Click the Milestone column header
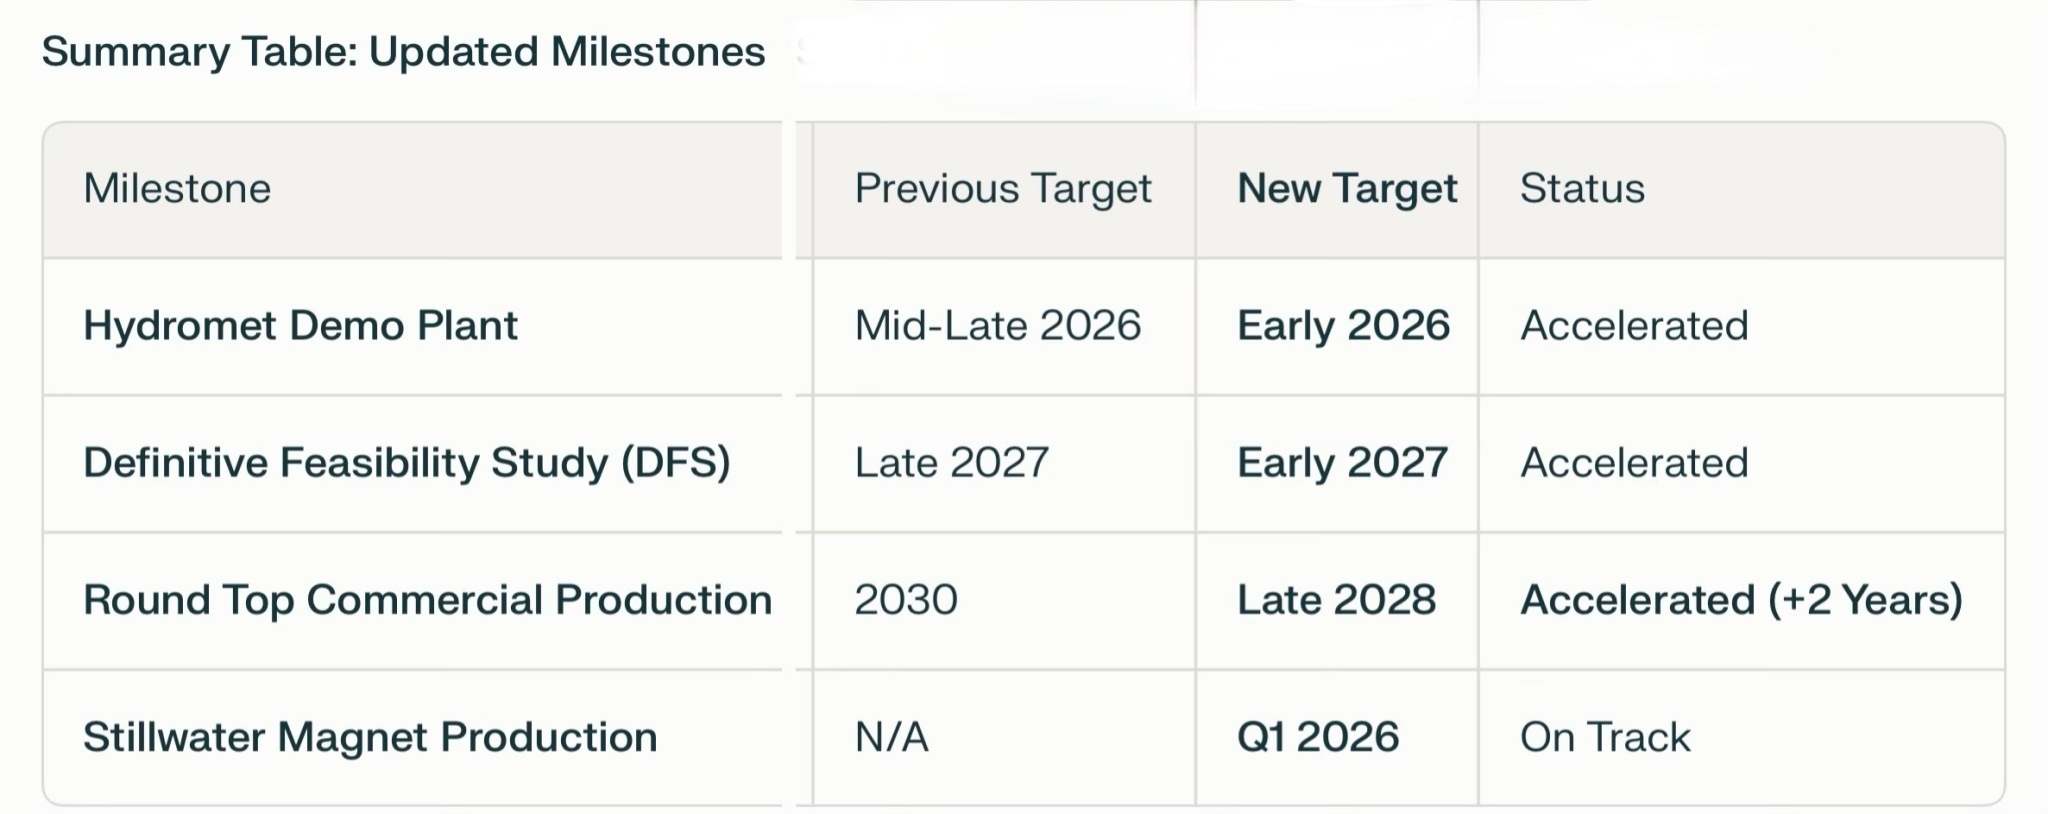Image resolution: width=2048 pixels, height=814 pixels. [x=177, y=189]
